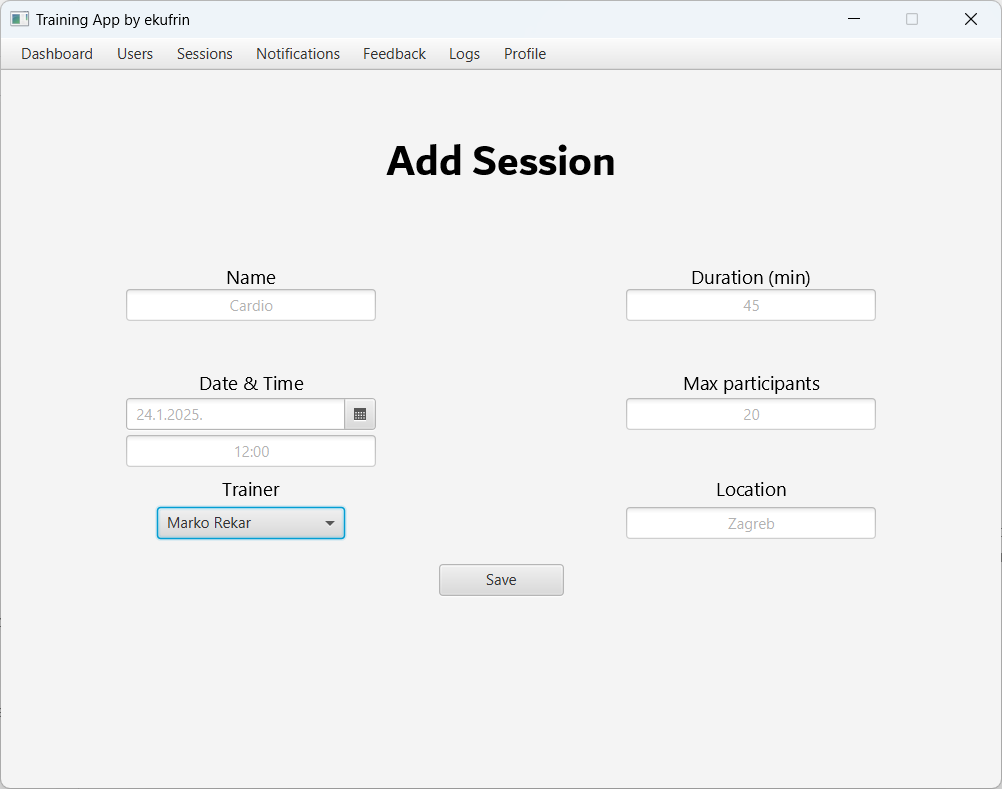Click the Location label

[751, 489]
